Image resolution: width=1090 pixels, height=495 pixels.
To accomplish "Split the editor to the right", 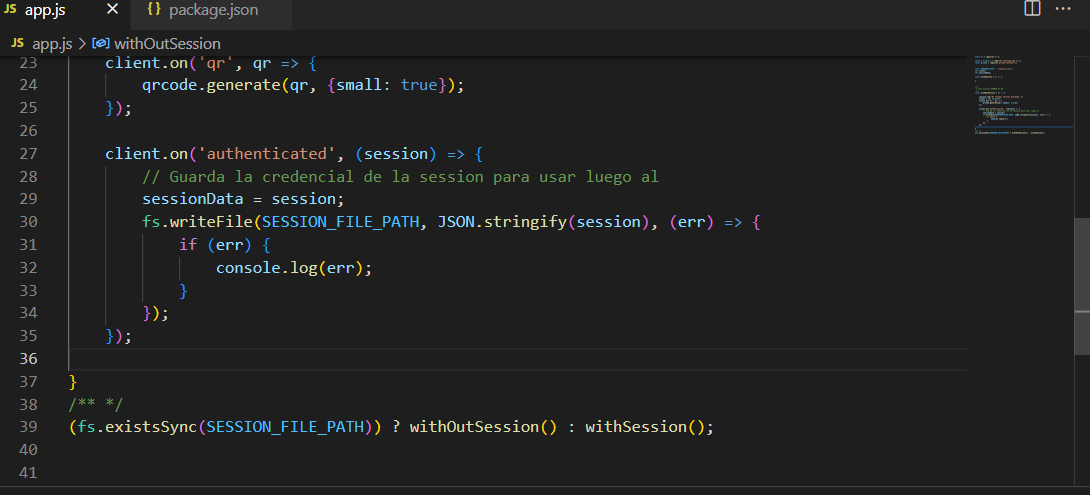I will pos(1032,8).
